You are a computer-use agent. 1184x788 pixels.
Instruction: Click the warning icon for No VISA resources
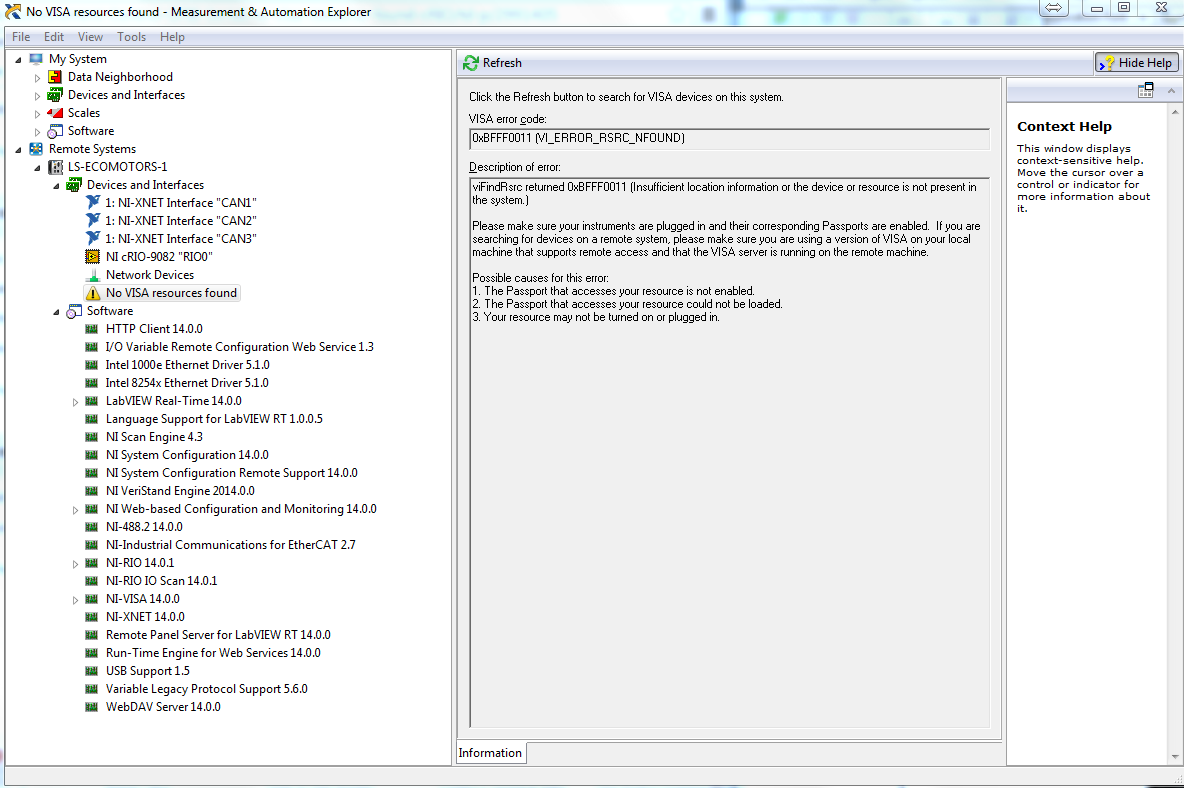coord(93,293)
